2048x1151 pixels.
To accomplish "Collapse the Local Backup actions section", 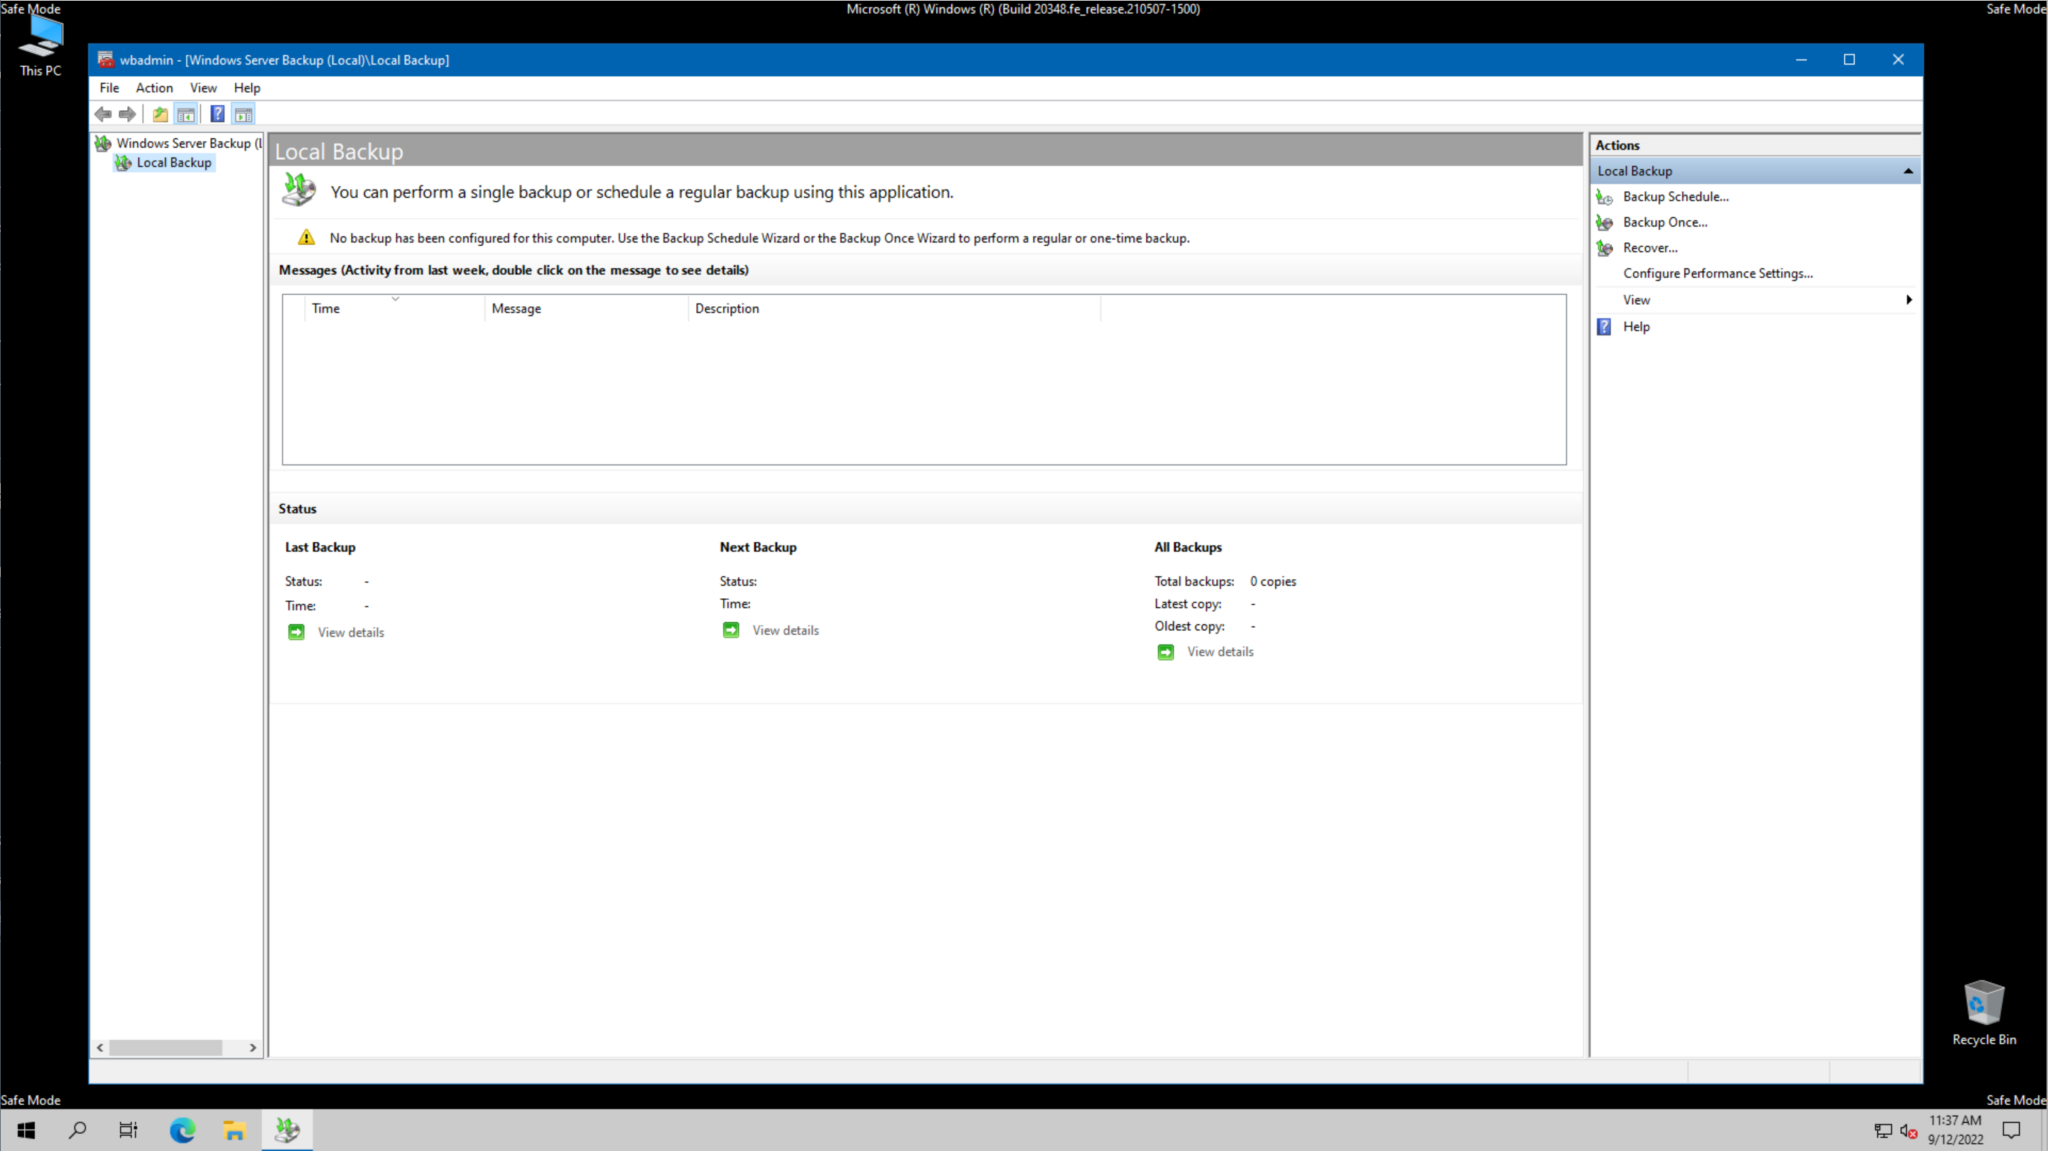I will 1909,170.
